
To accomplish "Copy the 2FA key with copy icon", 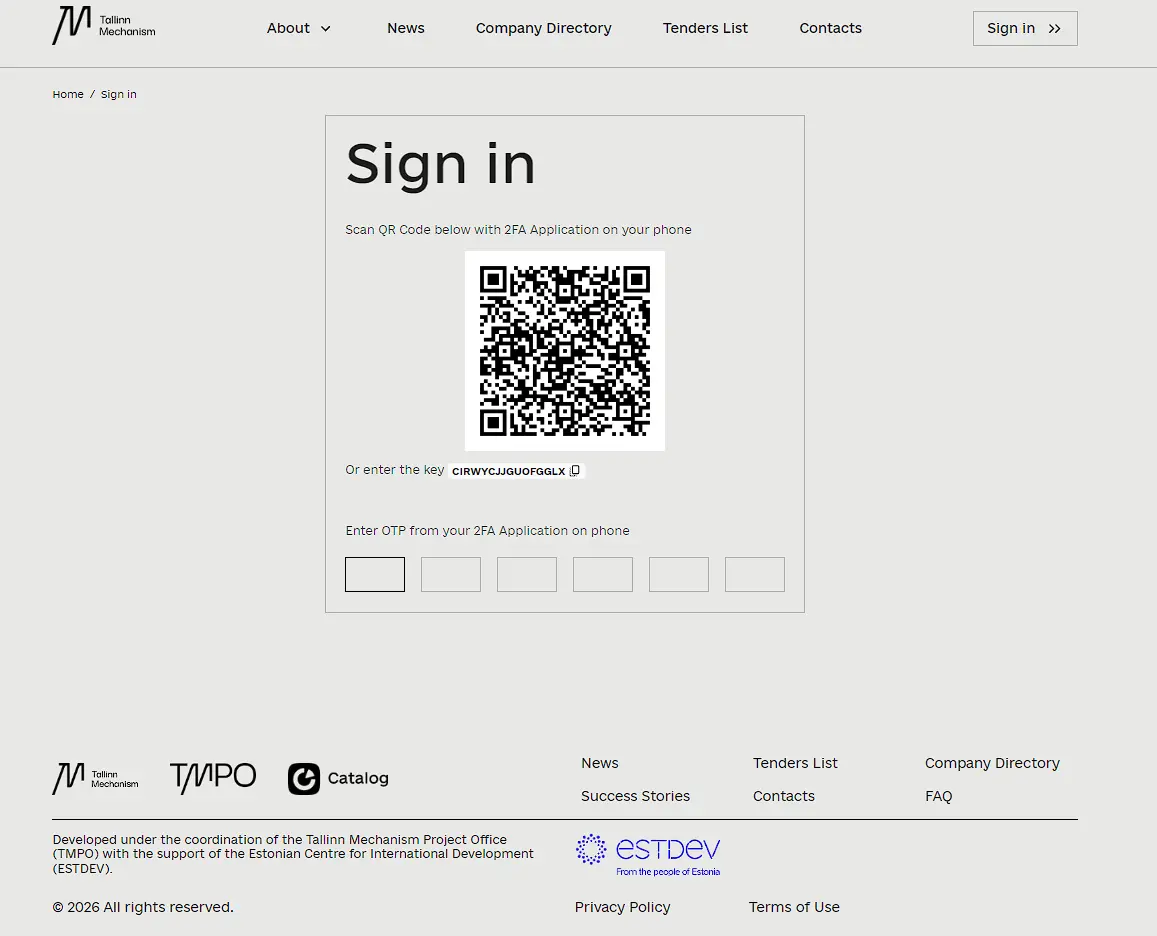I will pos(575,471).
